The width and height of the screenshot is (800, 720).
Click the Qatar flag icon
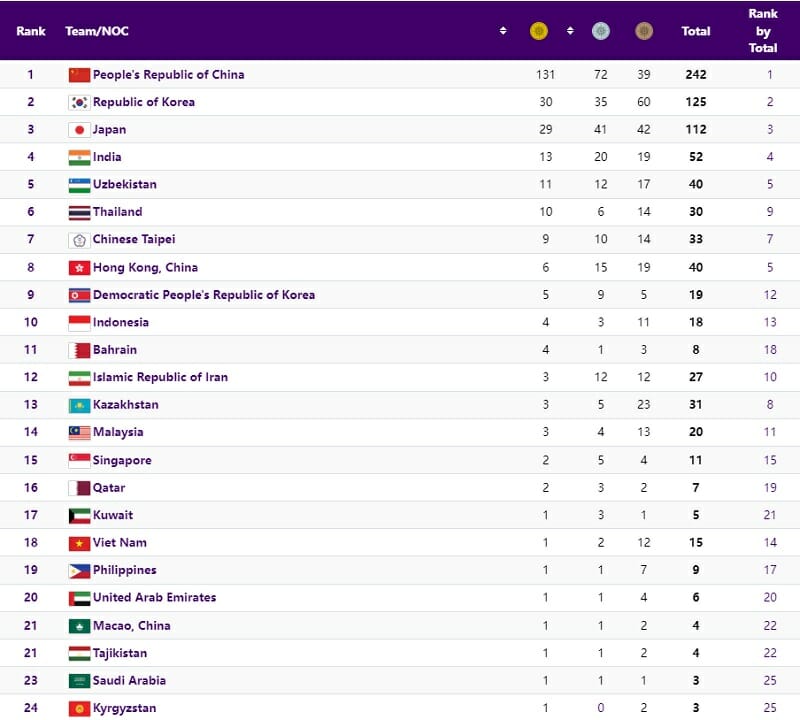79,488
